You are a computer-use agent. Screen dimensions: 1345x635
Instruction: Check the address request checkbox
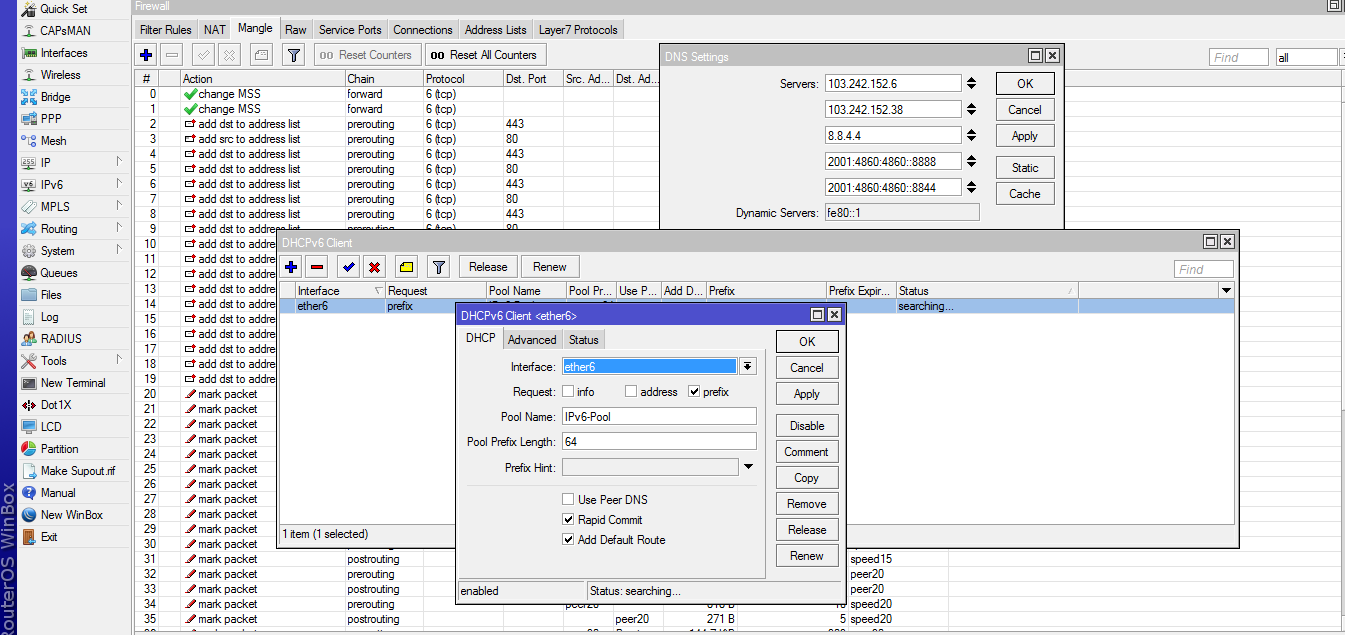click(x=632, y=392)
